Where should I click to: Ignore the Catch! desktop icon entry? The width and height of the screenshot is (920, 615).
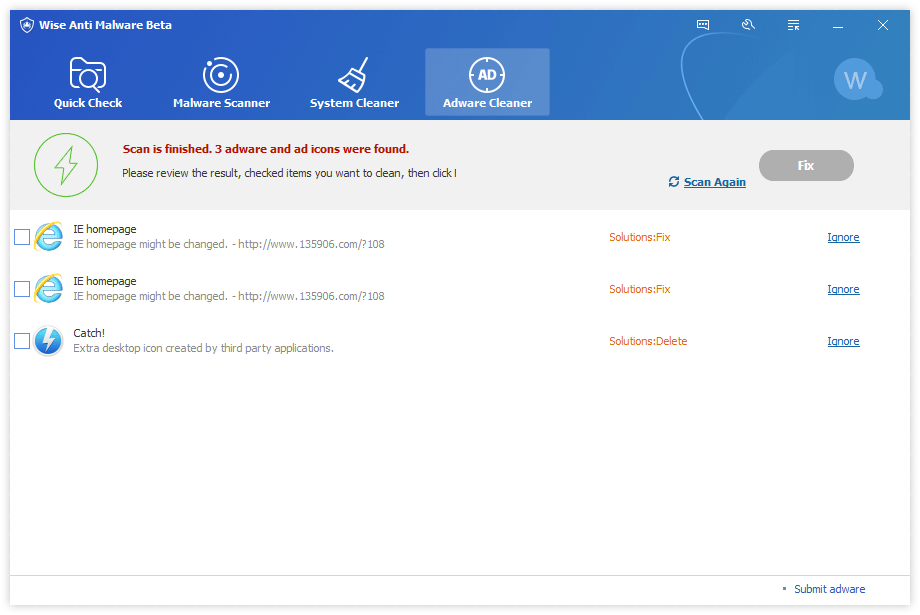[843, 341]
